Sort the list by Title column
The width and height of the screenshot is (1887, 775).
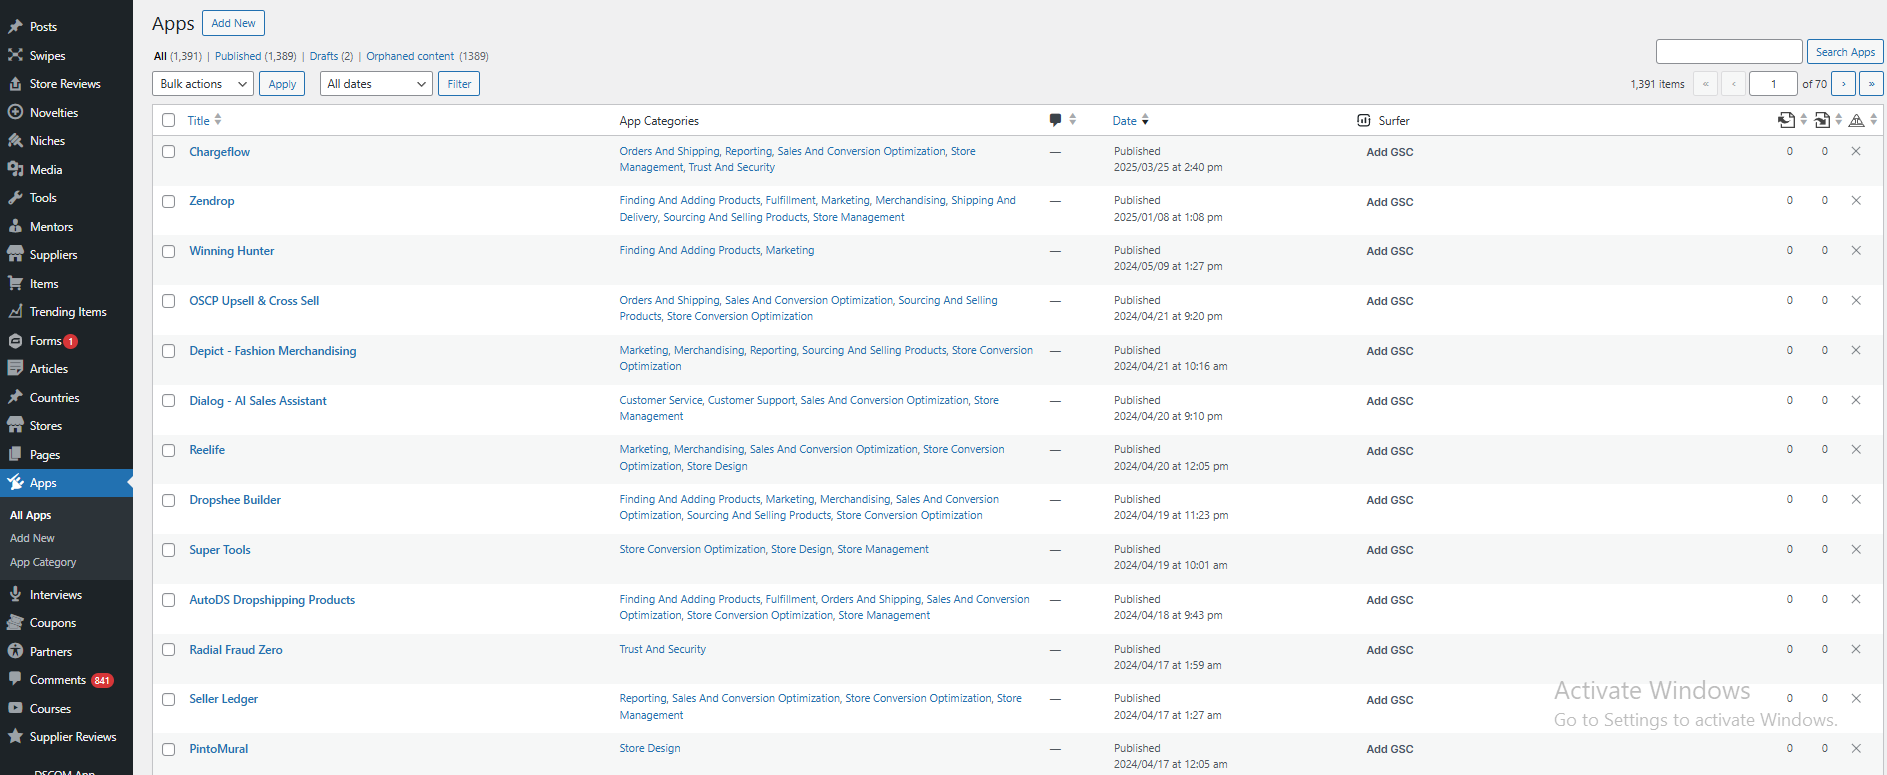204,120
